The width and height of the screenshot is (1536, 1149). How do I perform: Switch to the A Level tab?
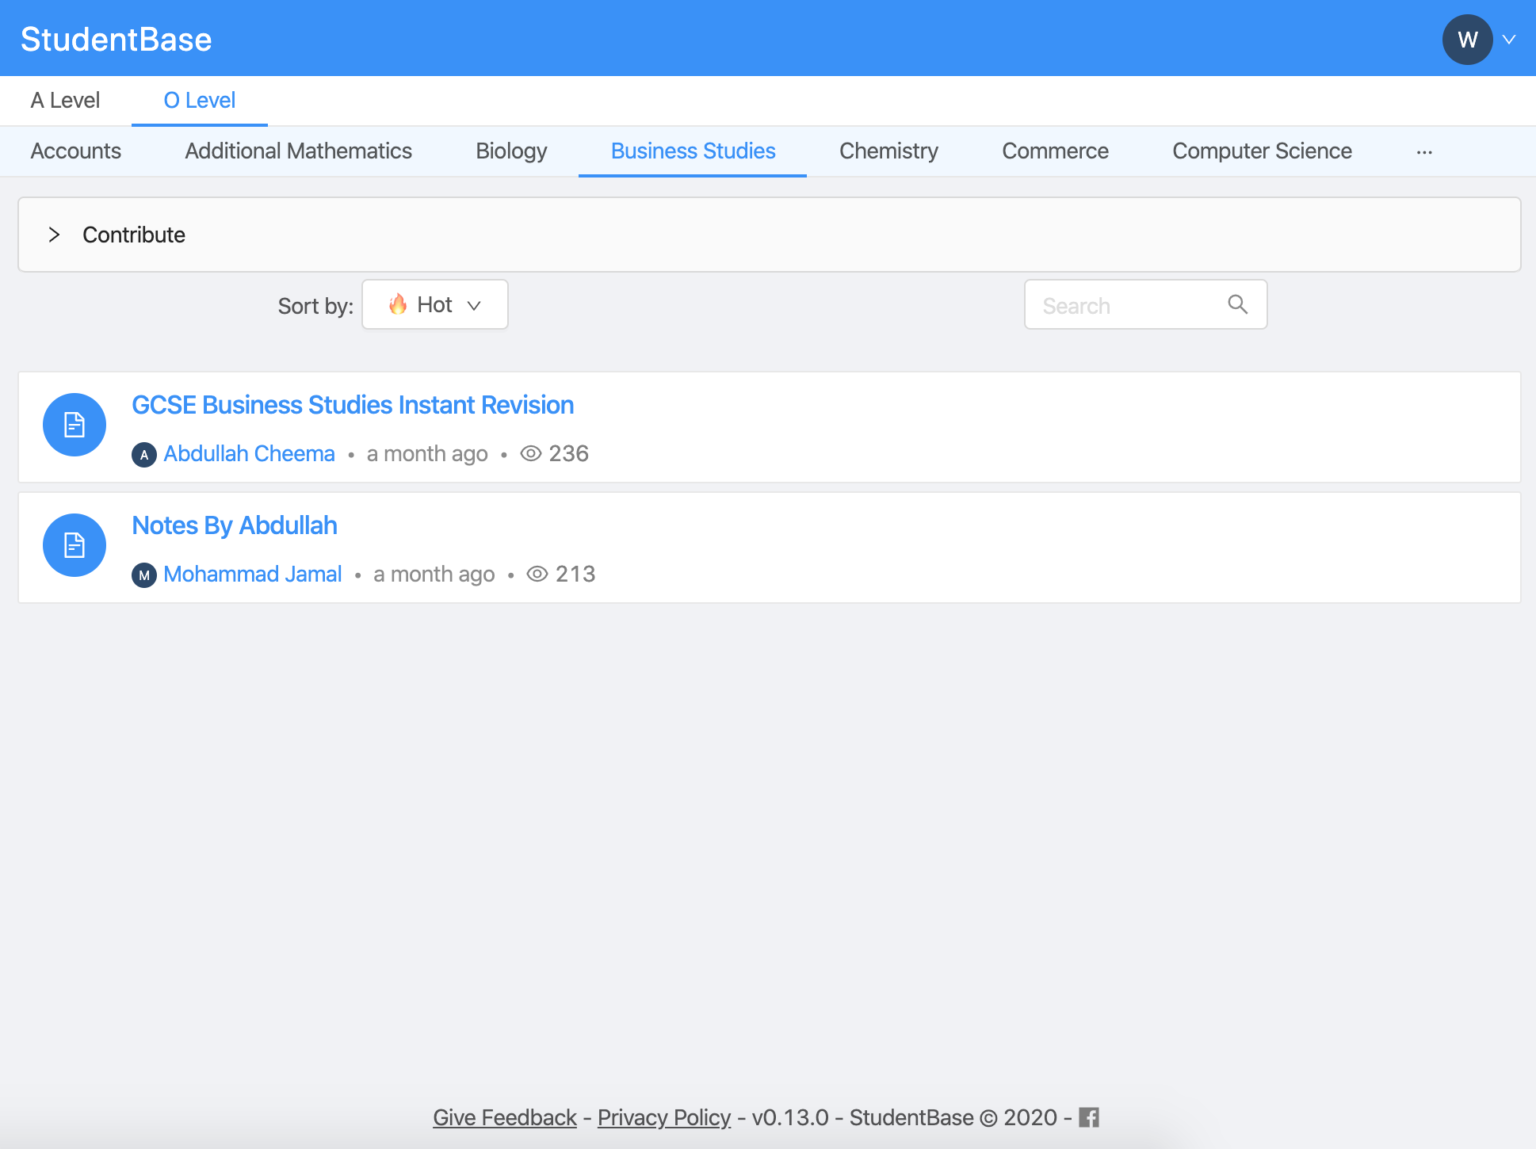coord(65,101)
